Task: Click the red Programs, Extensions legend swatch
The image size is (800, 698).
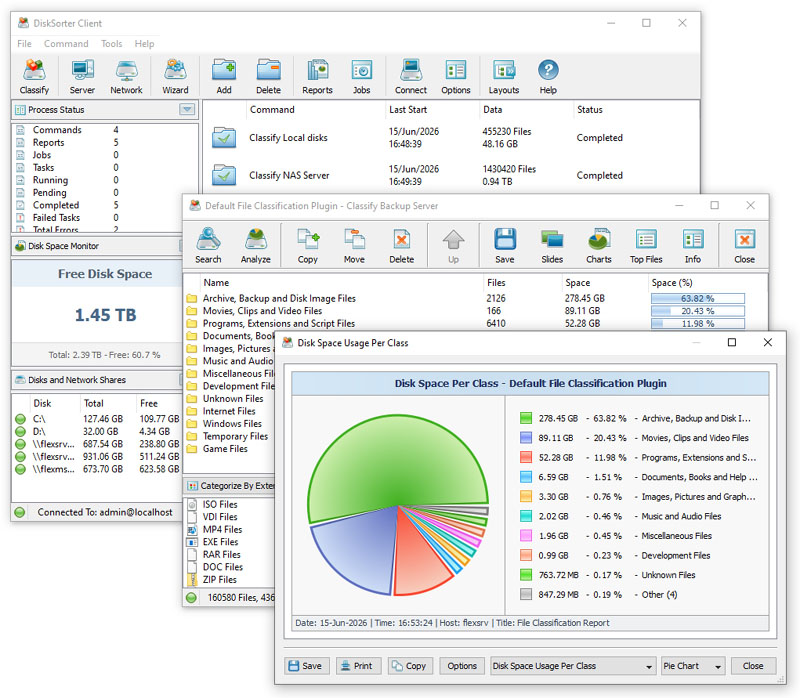Action: [526, 457]
